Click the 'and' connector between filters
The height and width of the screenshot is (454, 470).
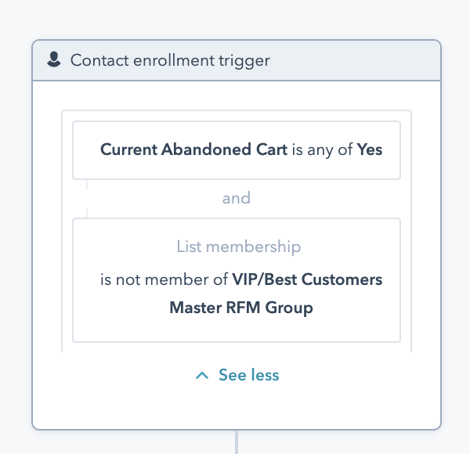click(x=236, y=198)
